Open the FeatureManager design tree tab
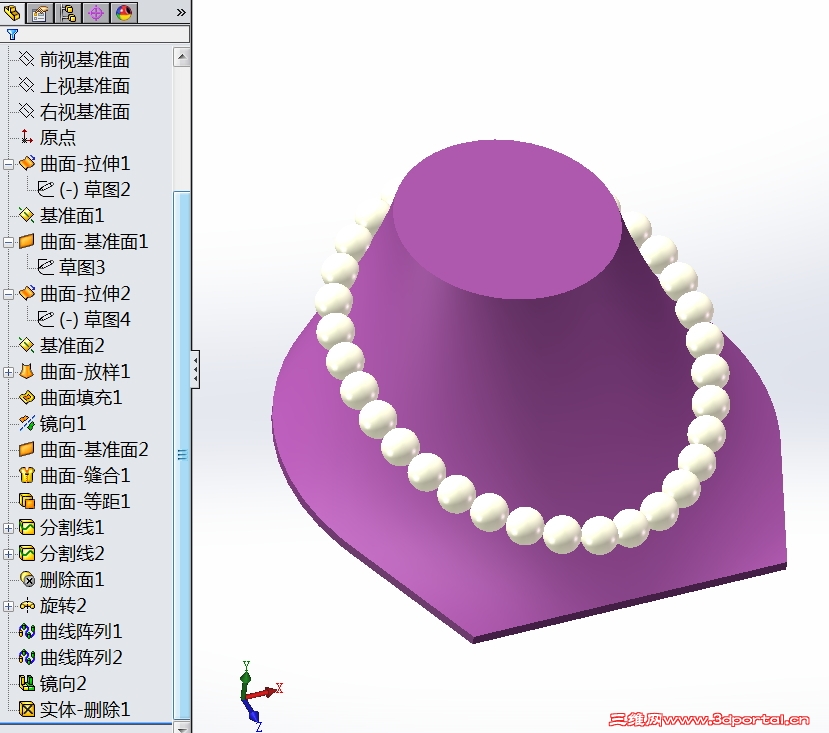829x733 pixels. [x=12, y=12]
